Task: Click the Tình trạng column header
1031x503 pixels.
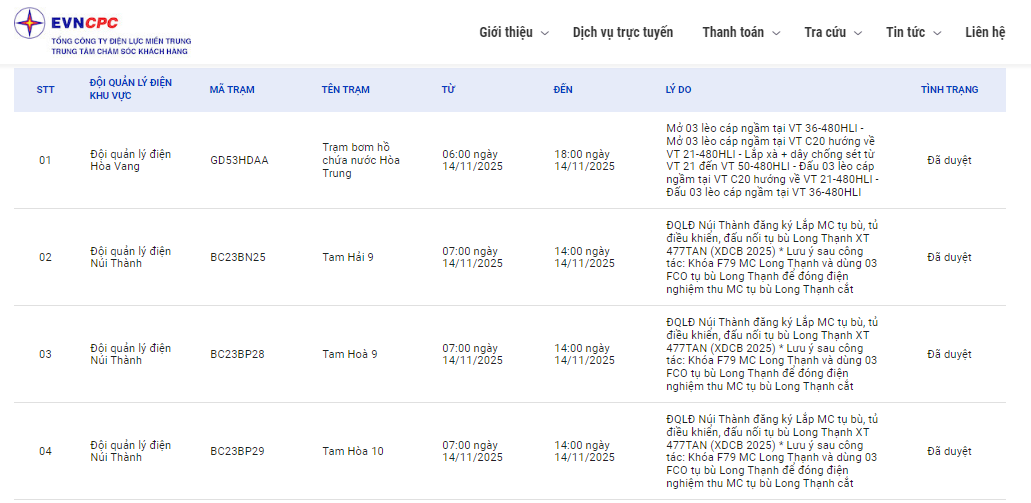Action: click(949, 90)
